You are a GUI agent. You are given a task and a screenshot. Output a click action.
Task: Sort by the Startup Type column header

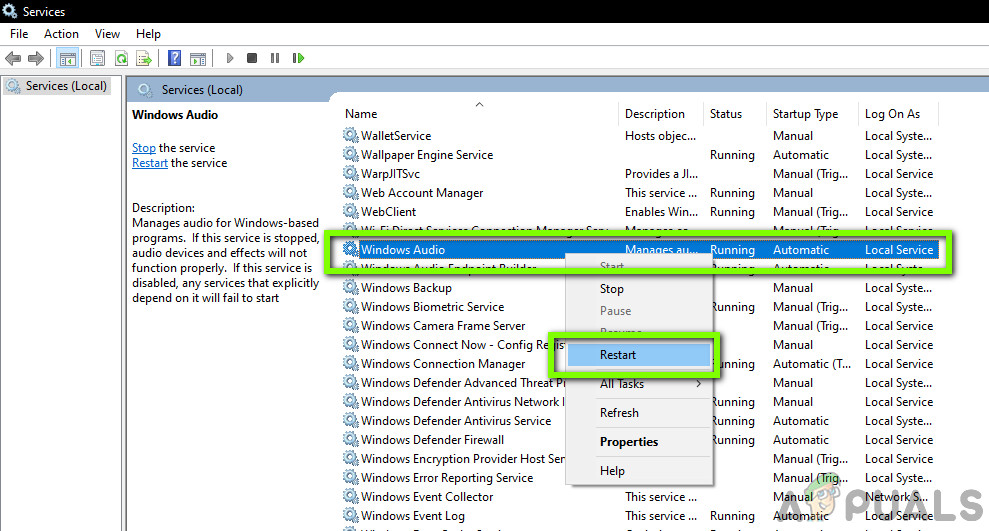click(x=812, y=114)
